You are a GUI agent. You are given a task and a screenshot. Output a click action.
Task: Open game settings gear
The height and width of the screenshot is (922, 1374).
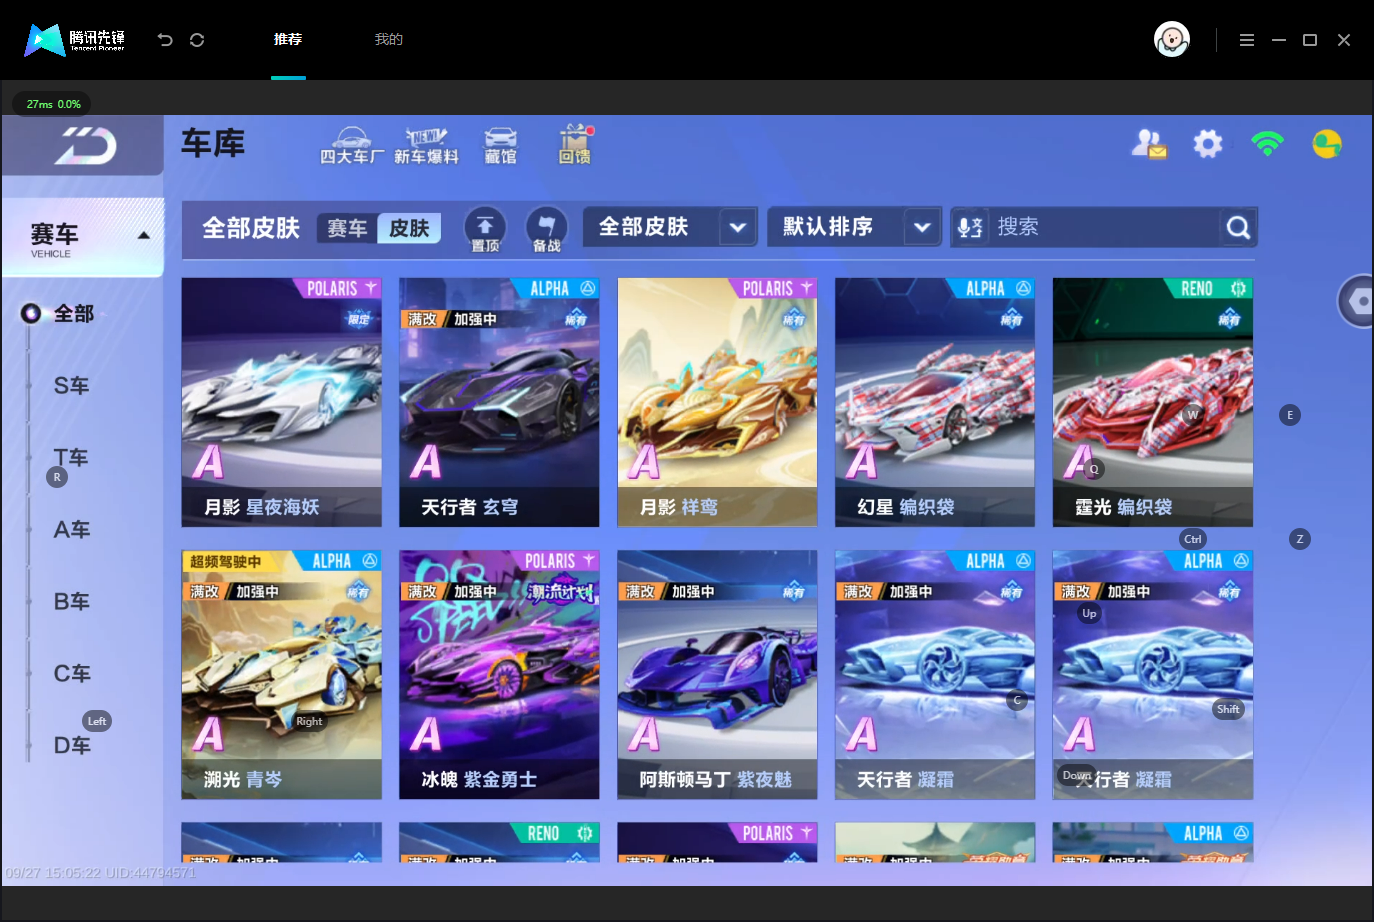(x=1208, y=144)
